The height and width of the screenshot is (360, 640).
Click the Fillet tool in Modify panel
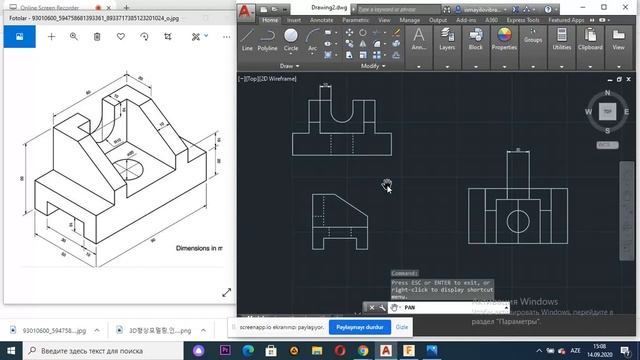coord(376,44)
